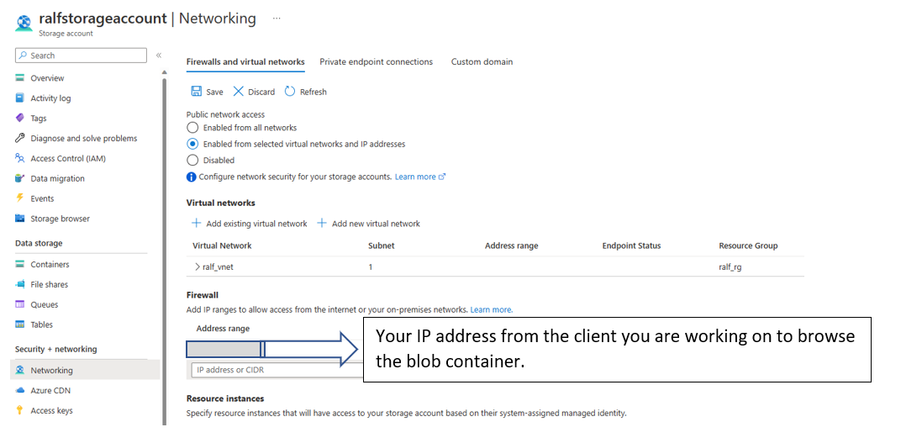Click the greyed-out existing address range entry

[225, 349]
